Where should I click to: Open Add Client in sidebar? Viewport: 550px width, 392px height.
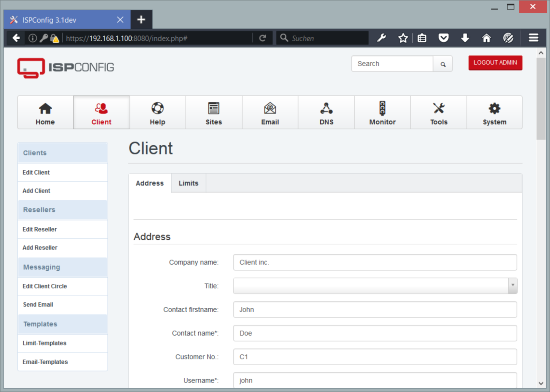pos(62,191)
